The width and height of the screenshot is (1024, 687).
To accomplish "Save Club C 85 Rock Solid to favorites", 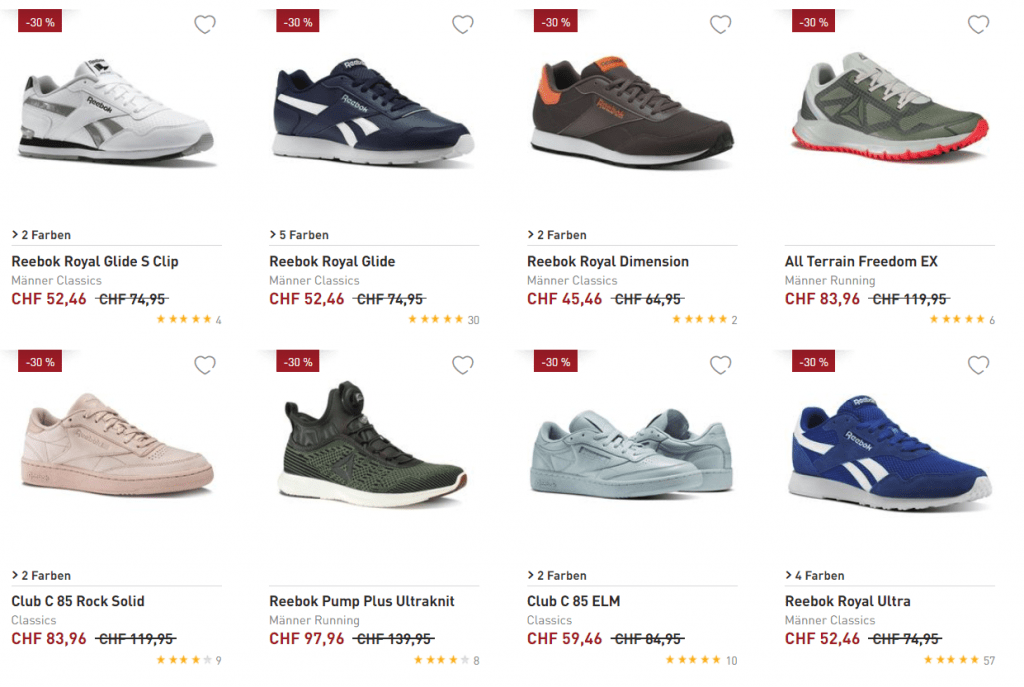I will pos(205,365).
